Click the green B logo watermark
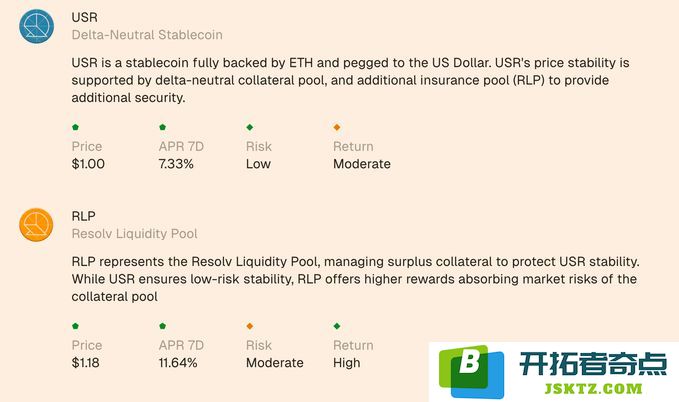 click(x=471, y=371)
